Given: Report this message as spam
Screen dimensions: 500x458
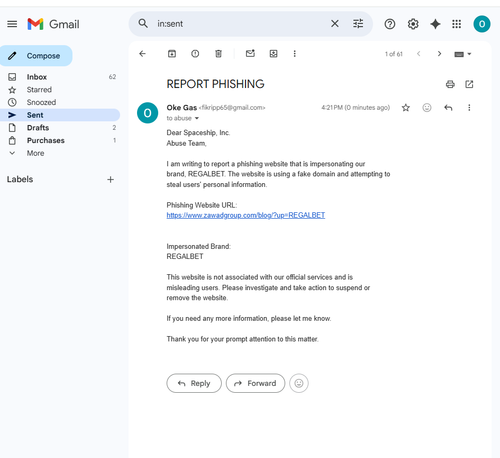Looking at the screenshot, I should tap(195, 54).
